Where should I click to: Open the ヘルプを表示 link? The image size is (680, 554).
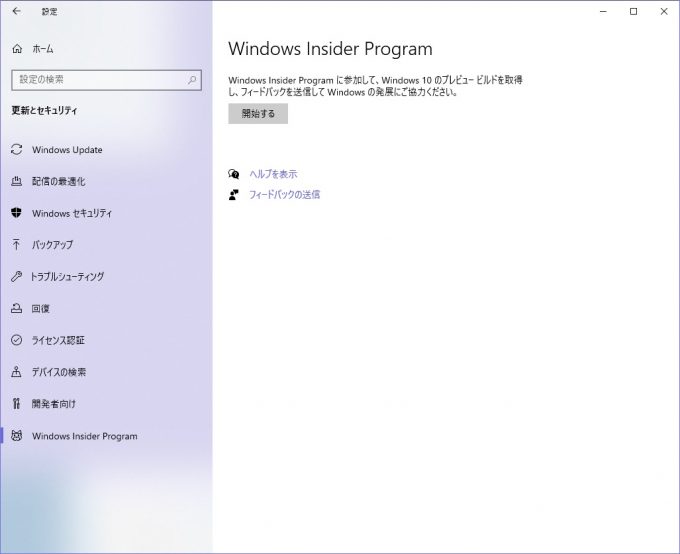[273, 174]
